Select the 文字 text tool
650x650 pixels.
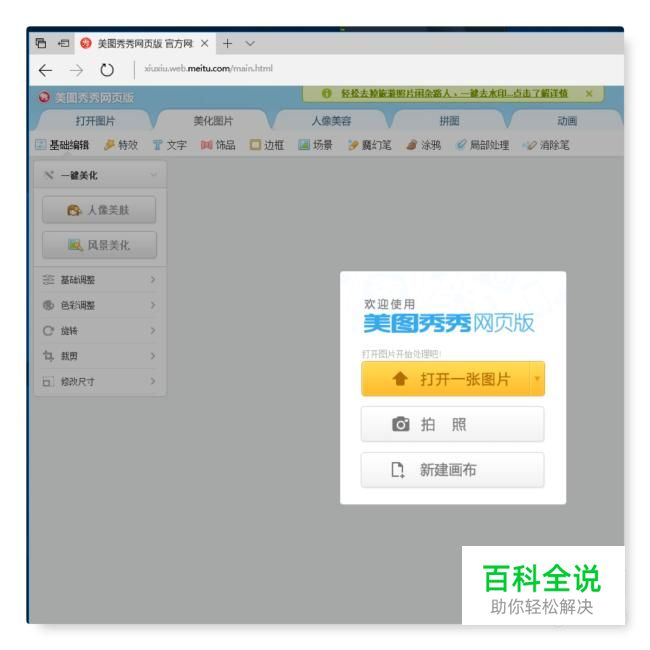170,145
